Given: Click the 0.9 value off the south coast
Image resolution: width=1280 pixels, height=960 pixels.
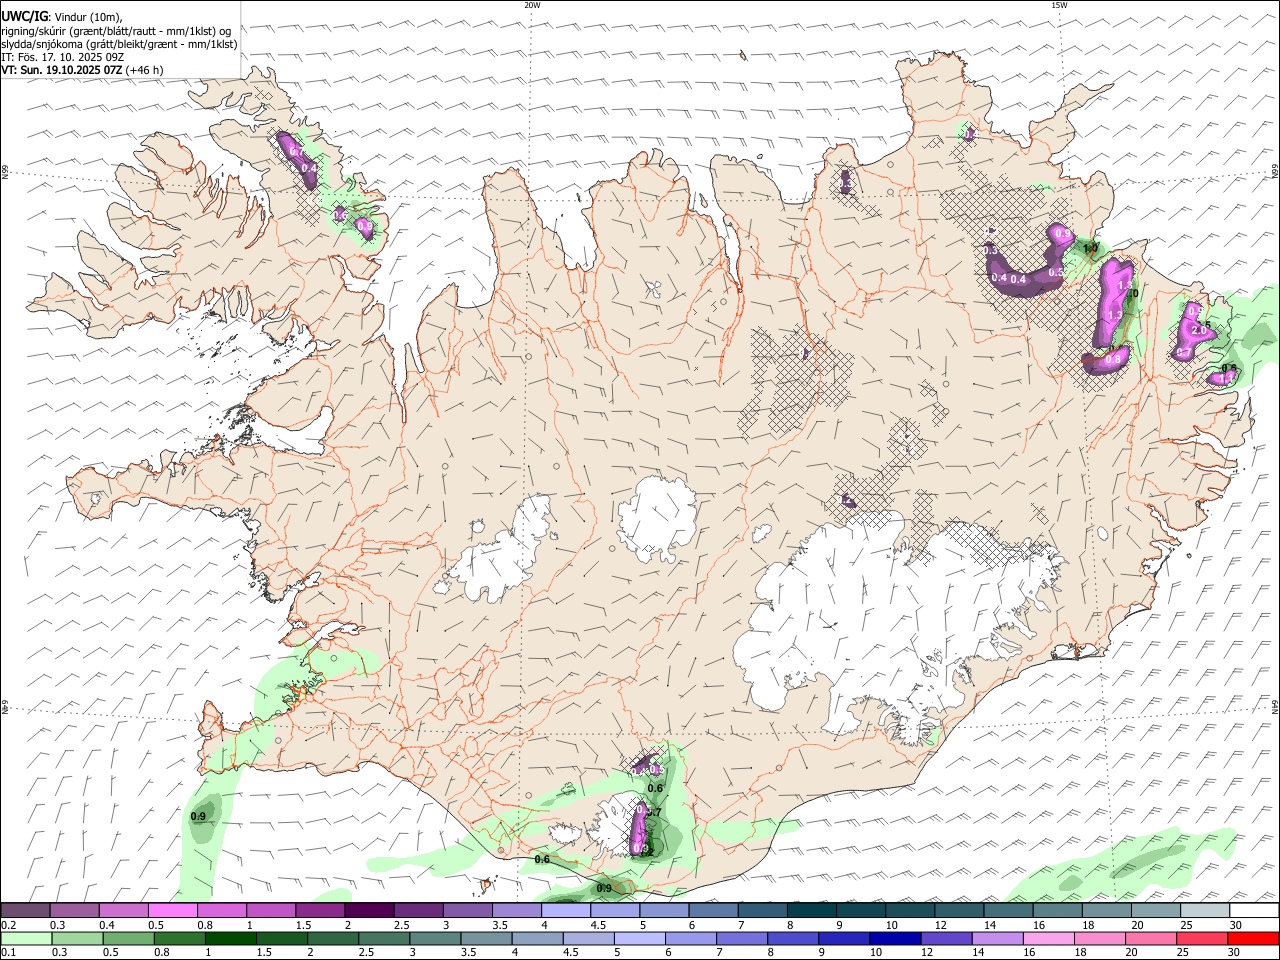Looking at the screenshot, I should click(x=604, y=888).
